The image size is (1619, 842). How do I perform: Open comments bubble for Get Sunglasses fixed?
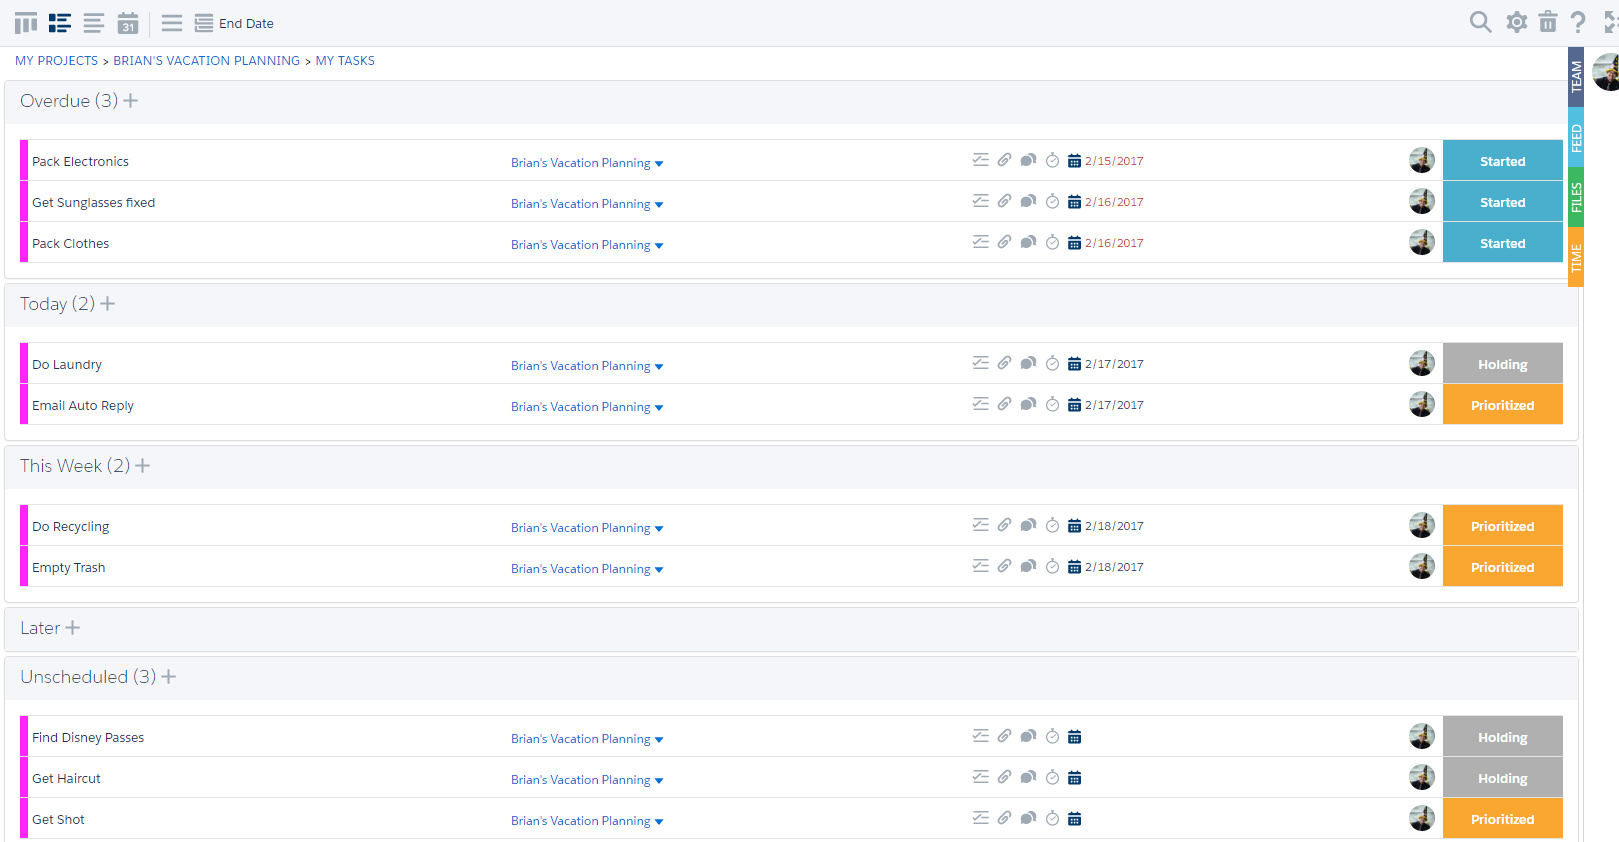[x=1028, y=201]
